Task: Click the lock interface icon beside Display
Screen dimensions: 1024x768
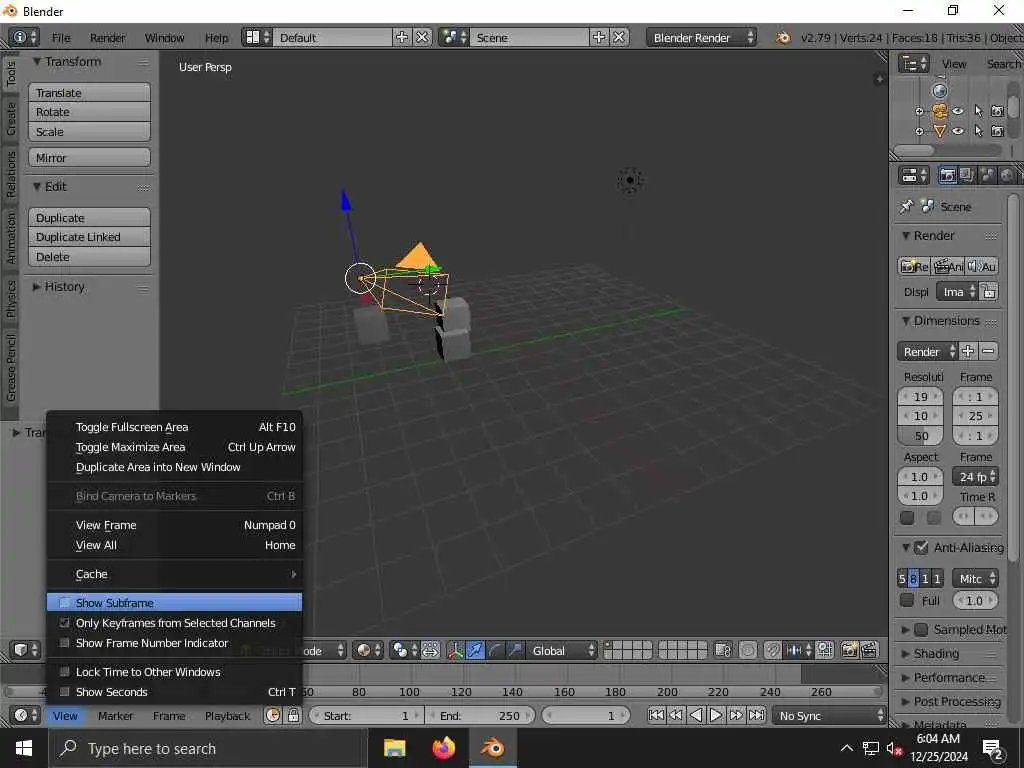Action: click(989, 292)
